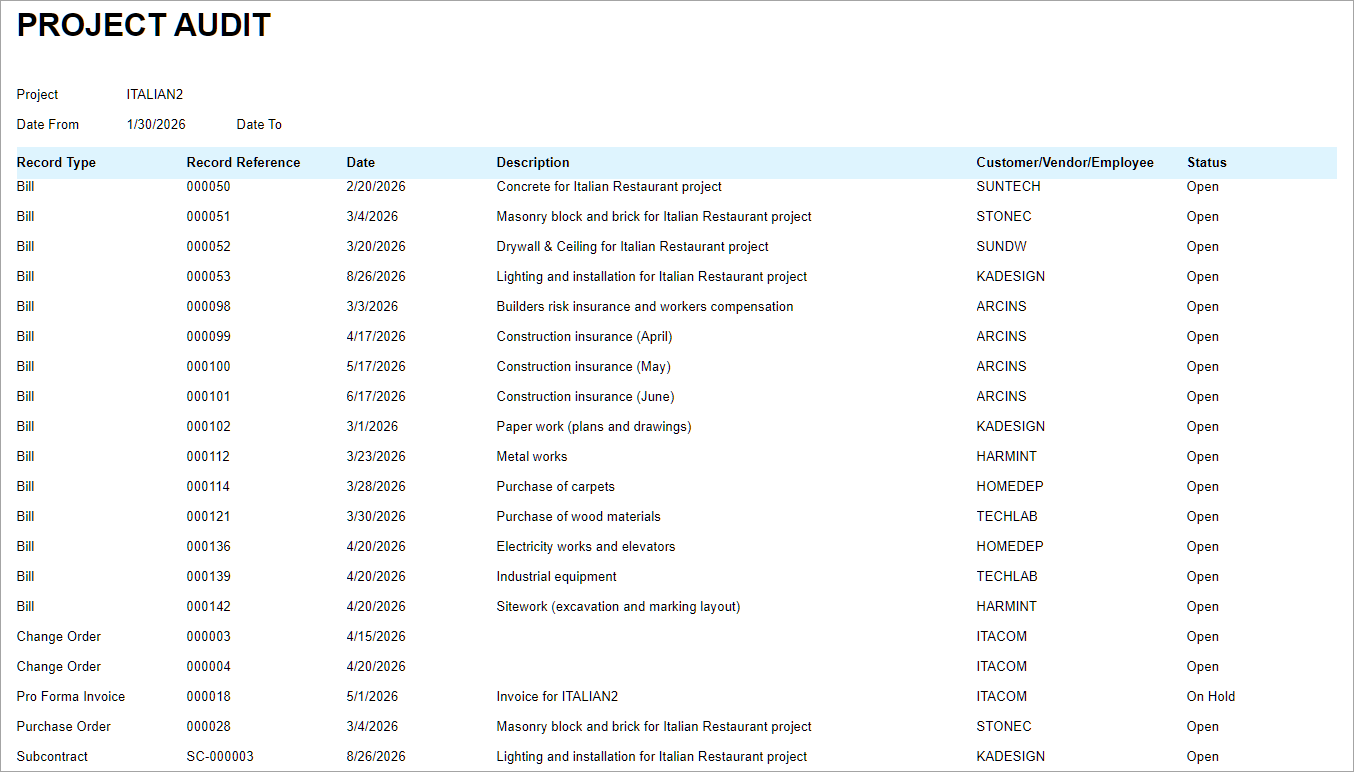Click the Customer/Vendor/Employee column header
This screenshot has height=772, width=1354.
click(x=1065, y=162)
